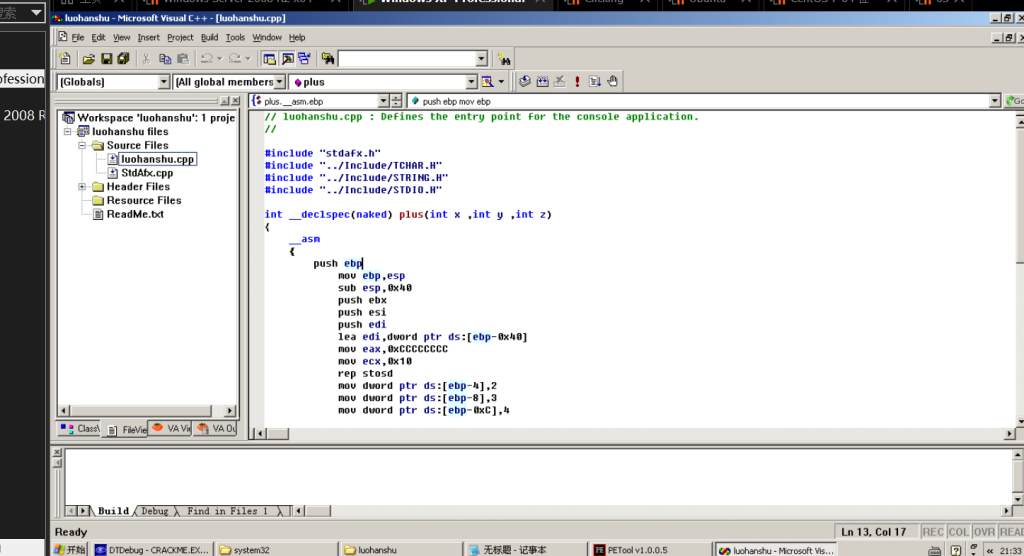Click the DTDebug taskbar button
The height and width of the screenshot is (556, 1024).
coord(152,549)
